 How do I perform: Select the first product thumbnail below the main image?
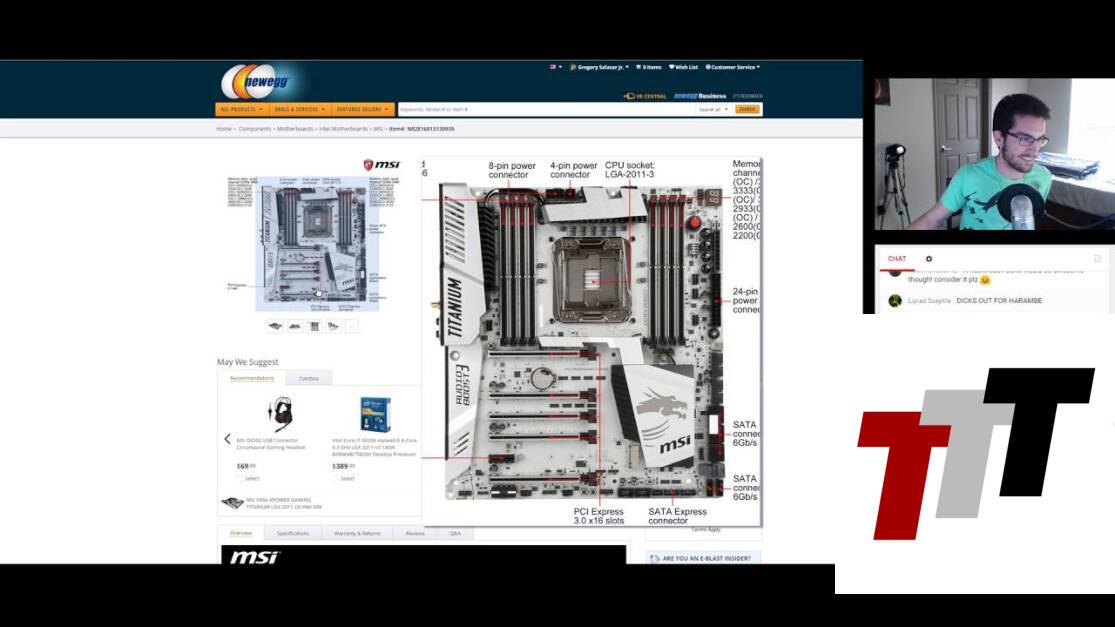point(275,325)
